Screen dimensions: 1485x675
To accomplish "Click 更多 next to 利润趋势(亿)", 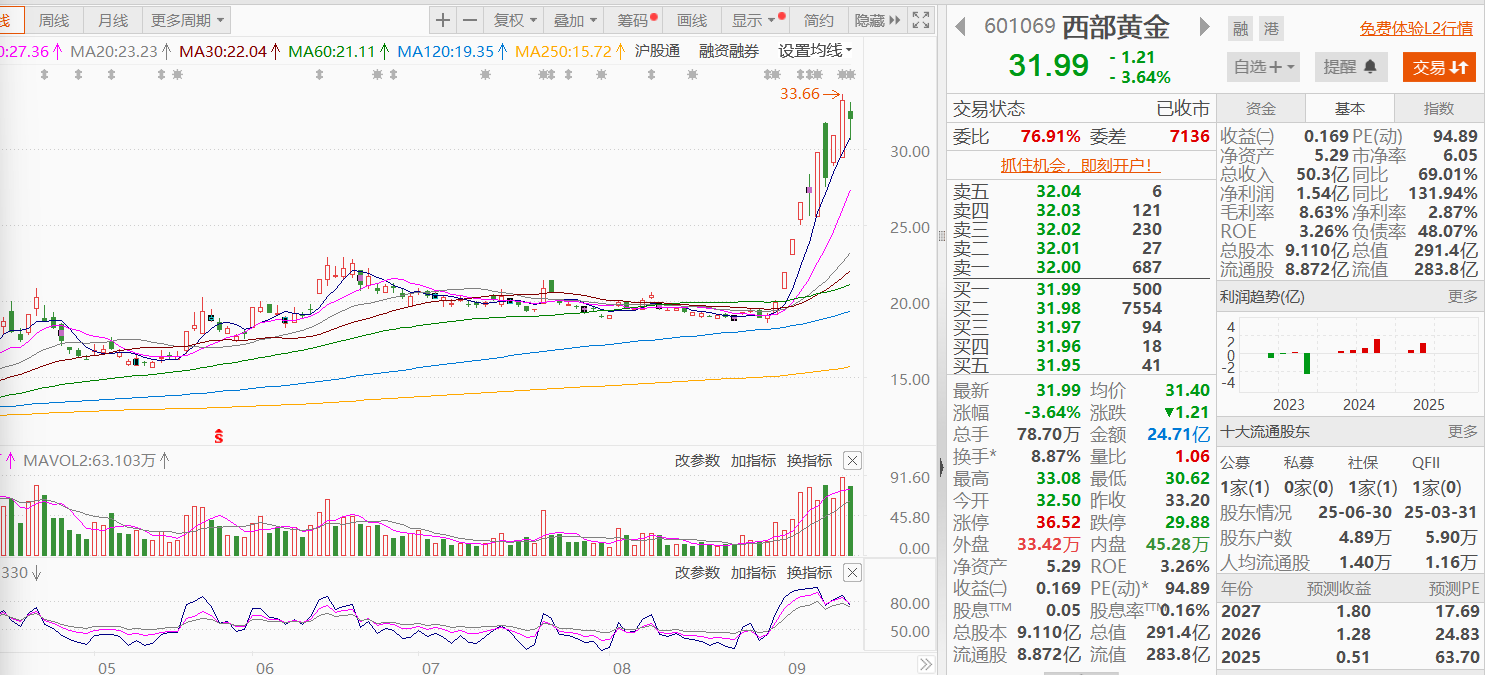I will (1462, 296).
